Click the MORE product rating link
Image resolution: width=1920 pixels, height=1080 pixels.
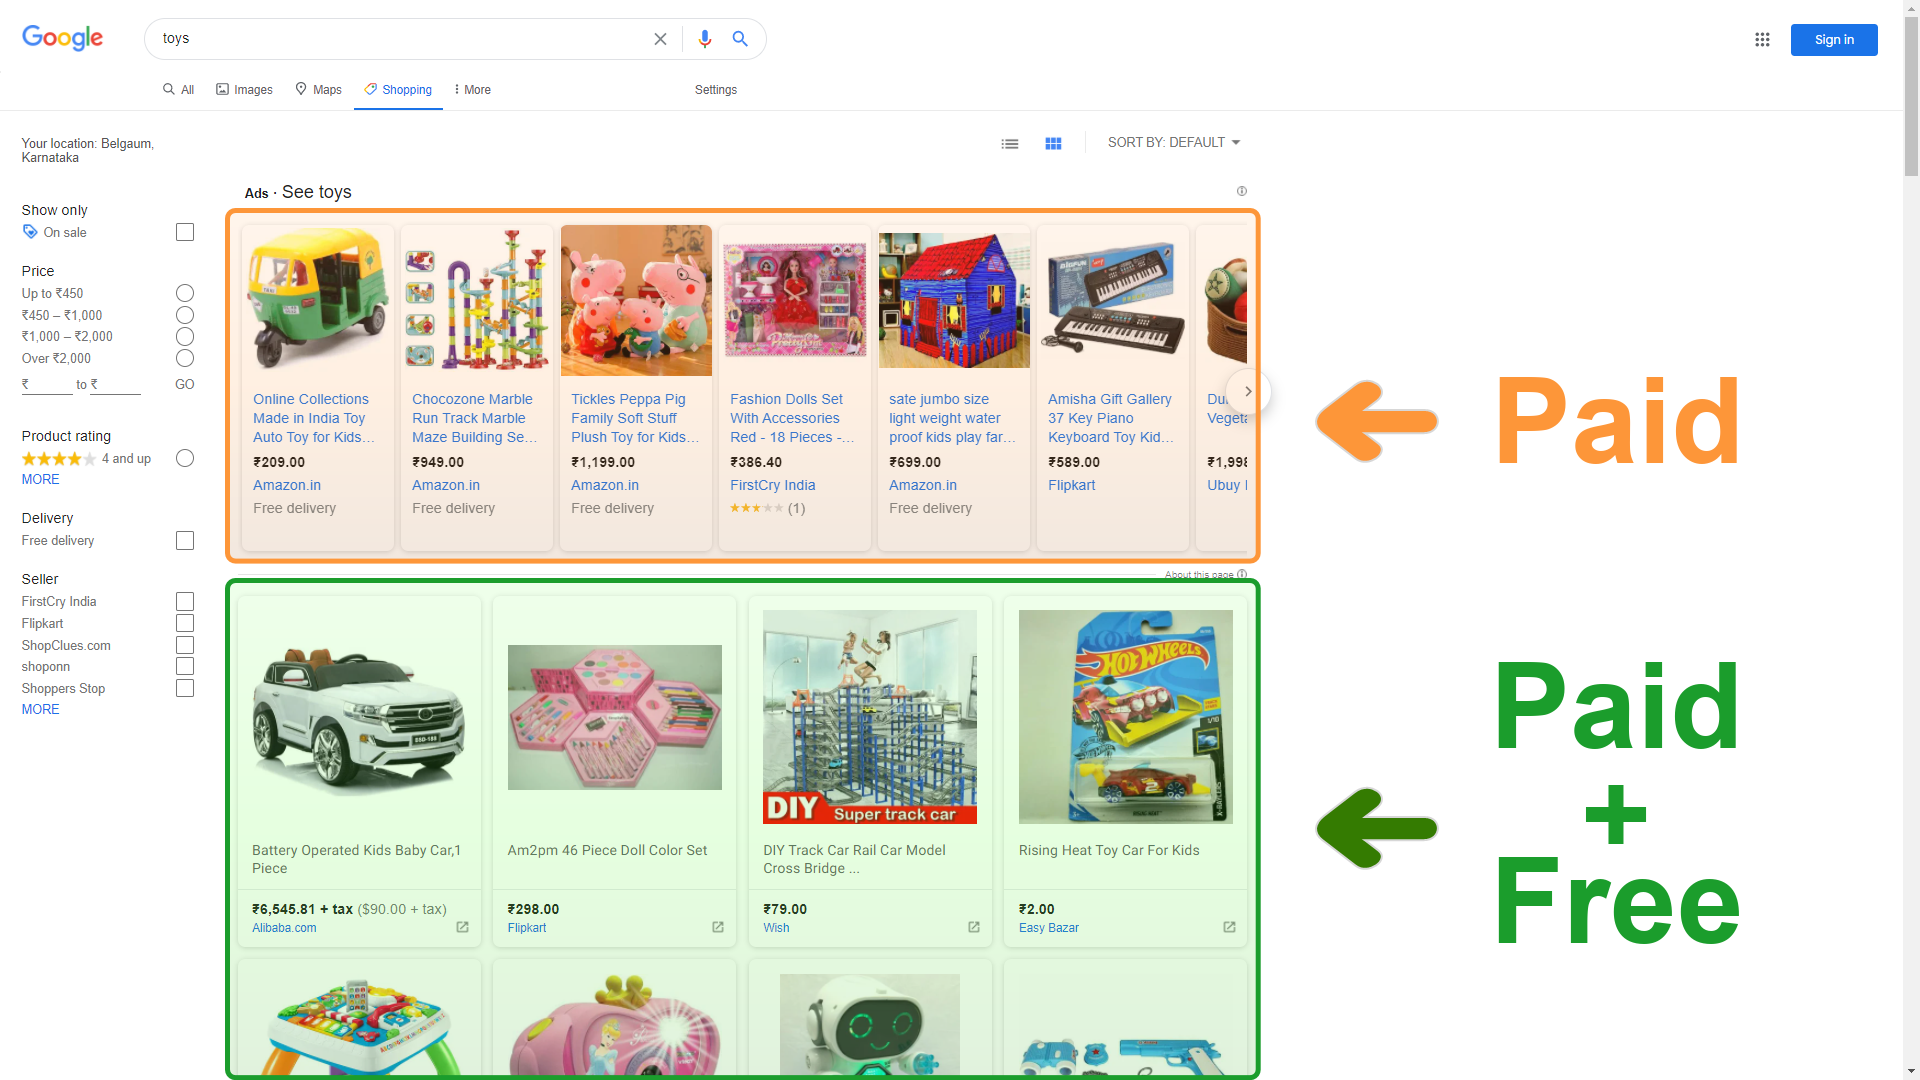38,479
